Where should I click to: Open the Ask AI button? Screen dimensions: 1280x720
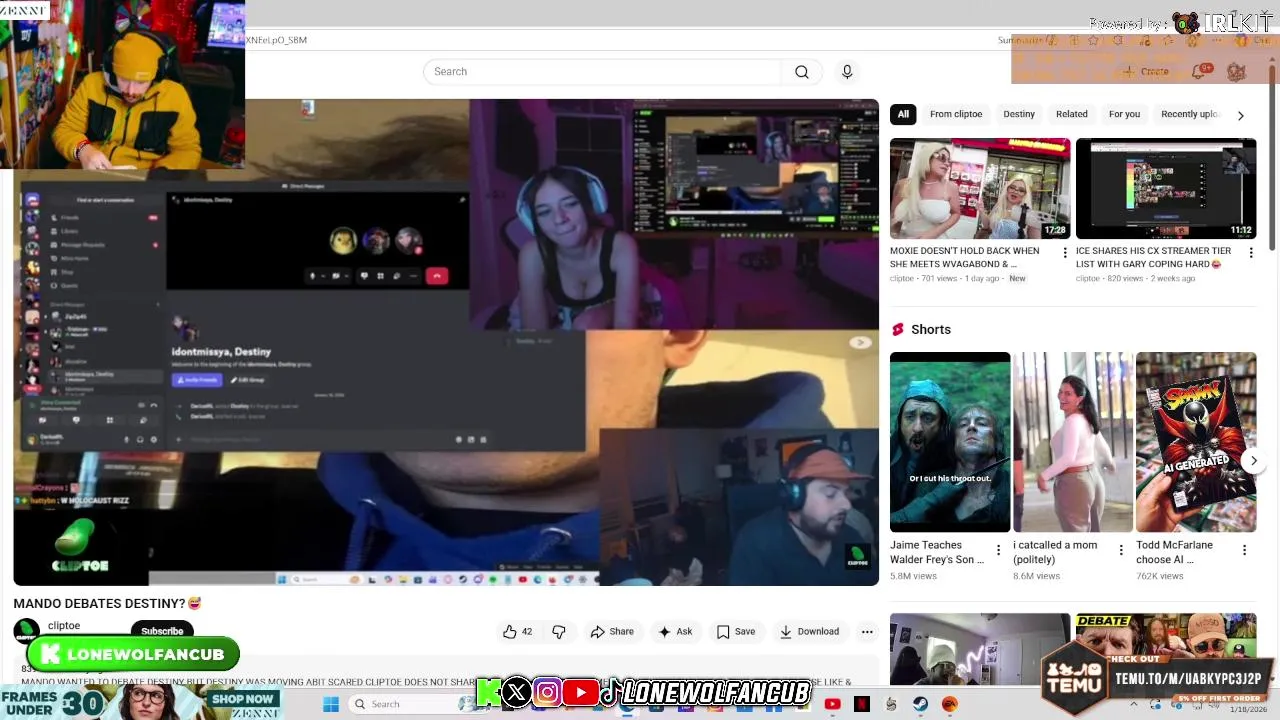[x=675, y=631]
